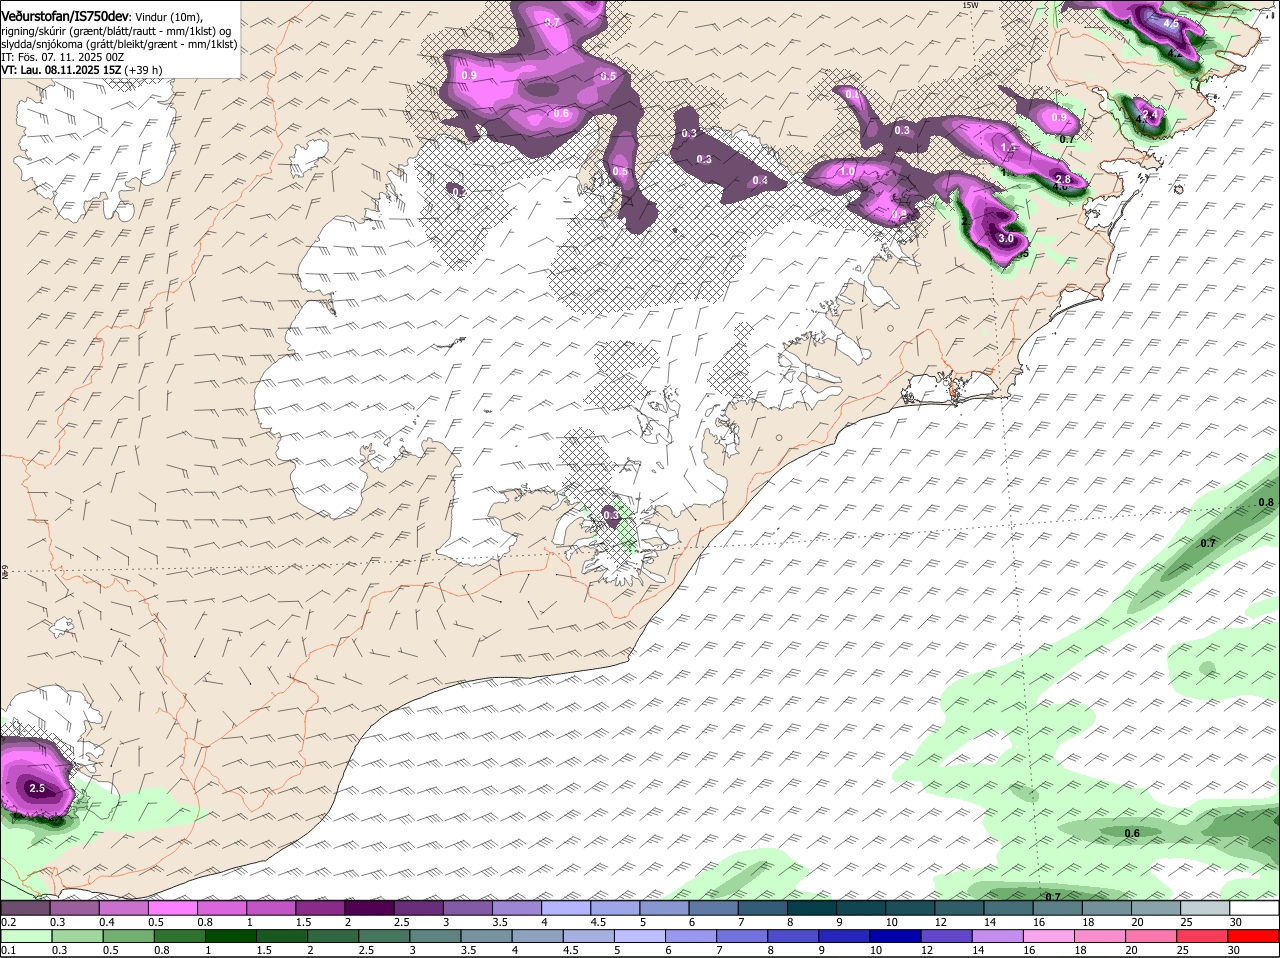Select lower legend swatch between 0.1 and 0.3

pos(25,936)
